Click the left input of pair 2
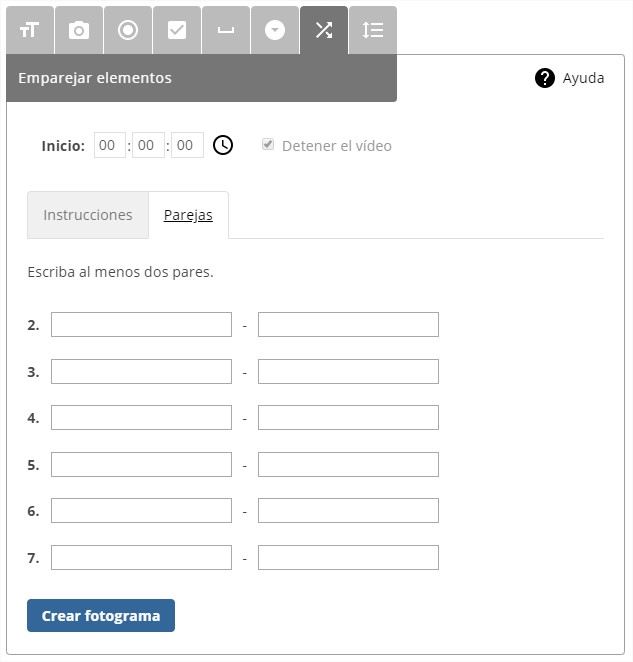This screenshot has height=662, width=633. [x=141, y=325]
